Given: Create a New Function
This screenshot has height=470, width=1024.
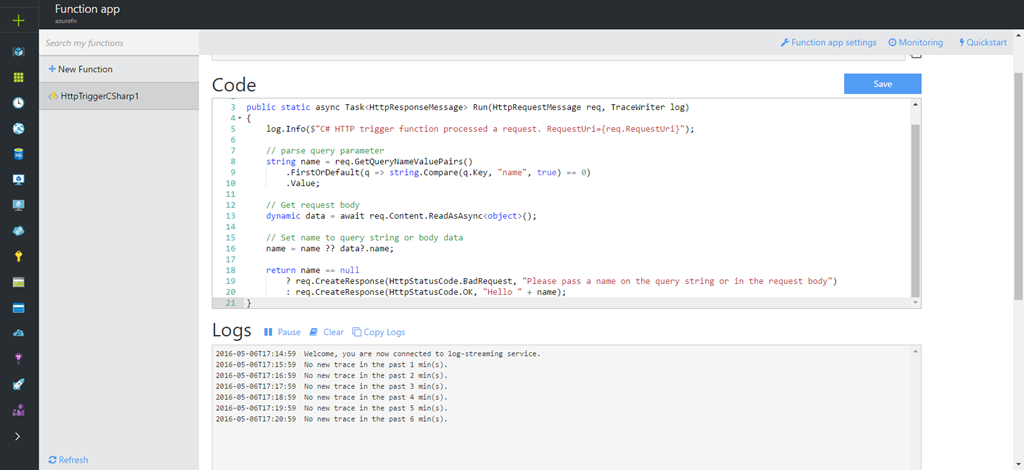Looking at the screenshot, I should (80, 69).
